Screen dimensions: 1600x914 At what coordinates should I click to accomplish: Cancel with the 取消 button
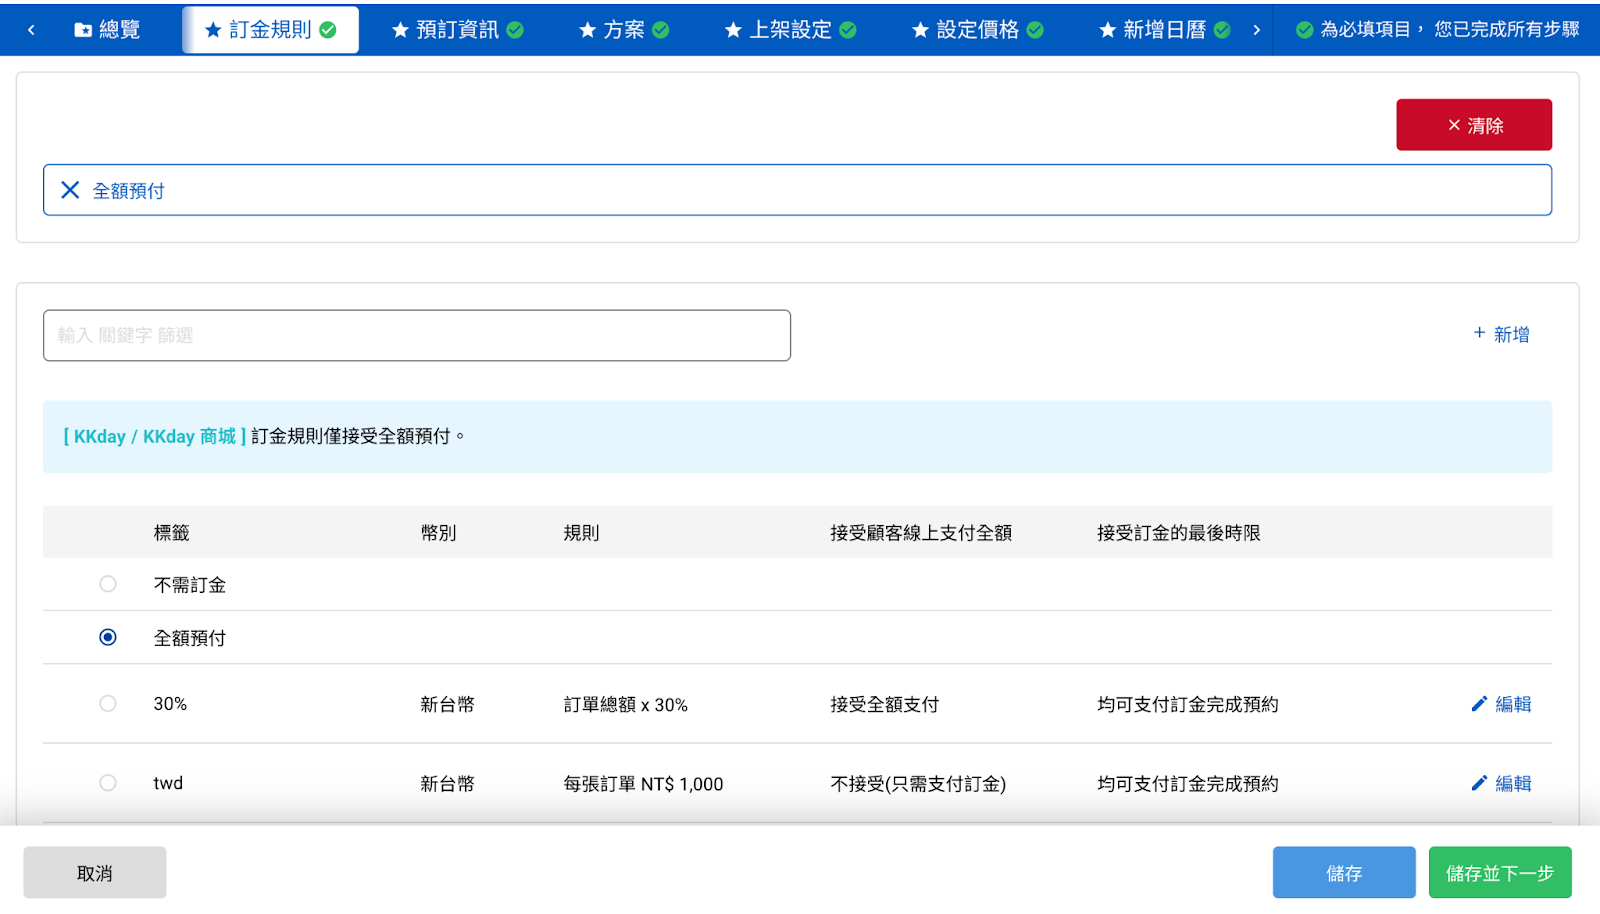(x=95, y=873)
